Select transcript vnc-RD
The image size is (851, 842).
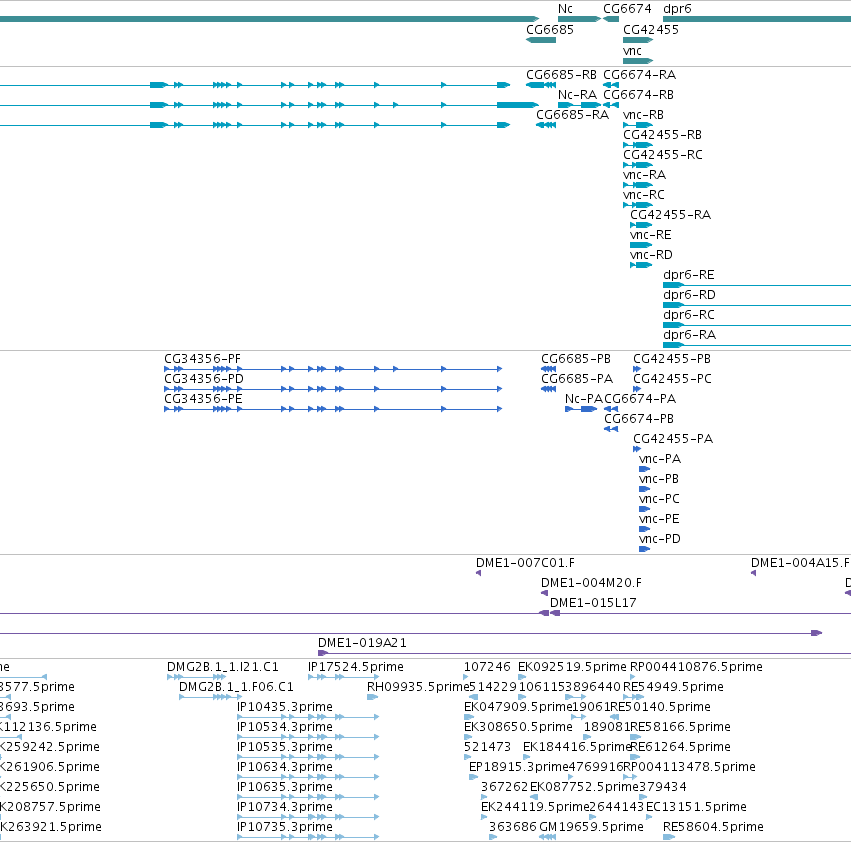[651, 256]
